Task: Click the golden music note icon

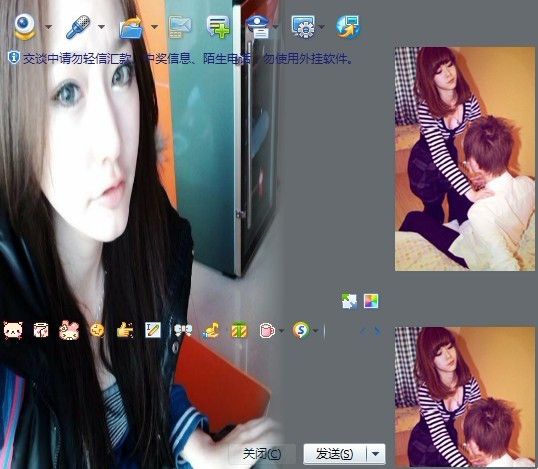Action: point(211,330)
